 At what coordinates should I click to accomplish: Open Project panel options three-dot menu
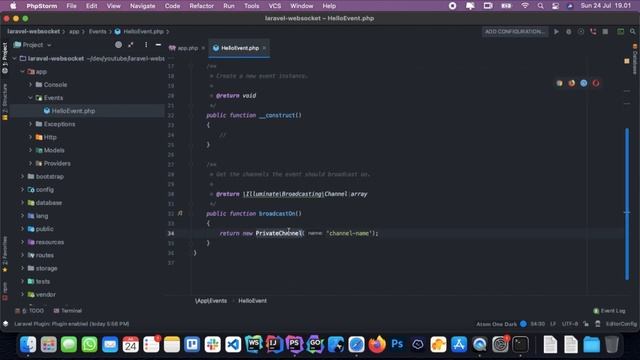click(x=146, y=45)
